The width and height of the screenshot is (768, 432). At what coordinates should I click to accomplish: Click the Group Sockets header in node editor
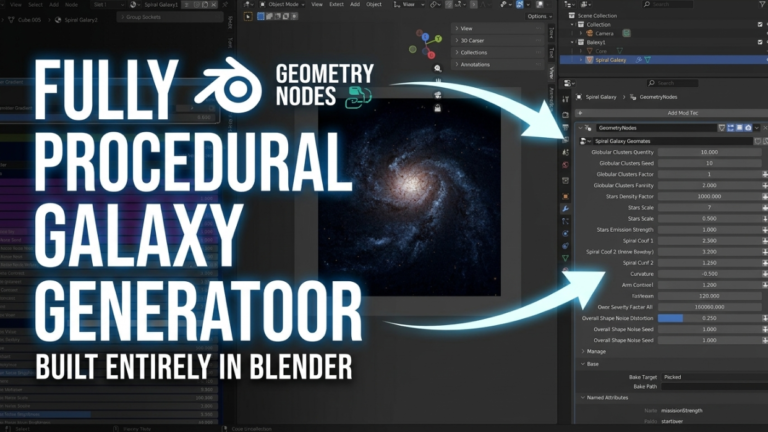[169, 17]
